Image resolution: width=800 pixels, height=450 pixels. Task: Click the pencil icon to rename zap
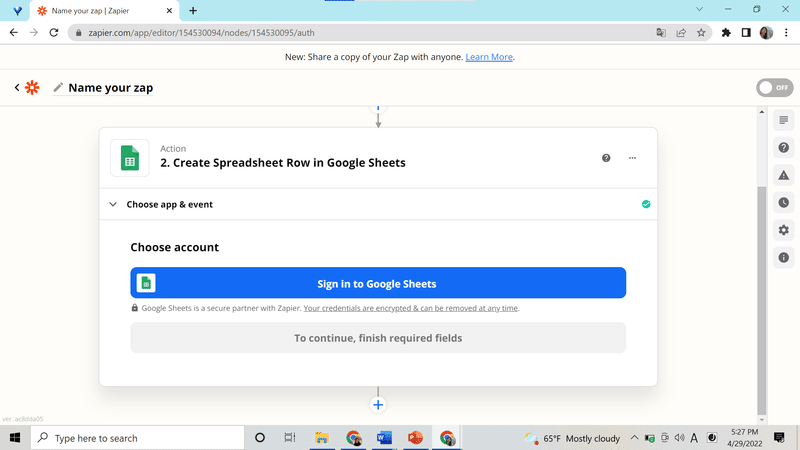coord(58,88)
